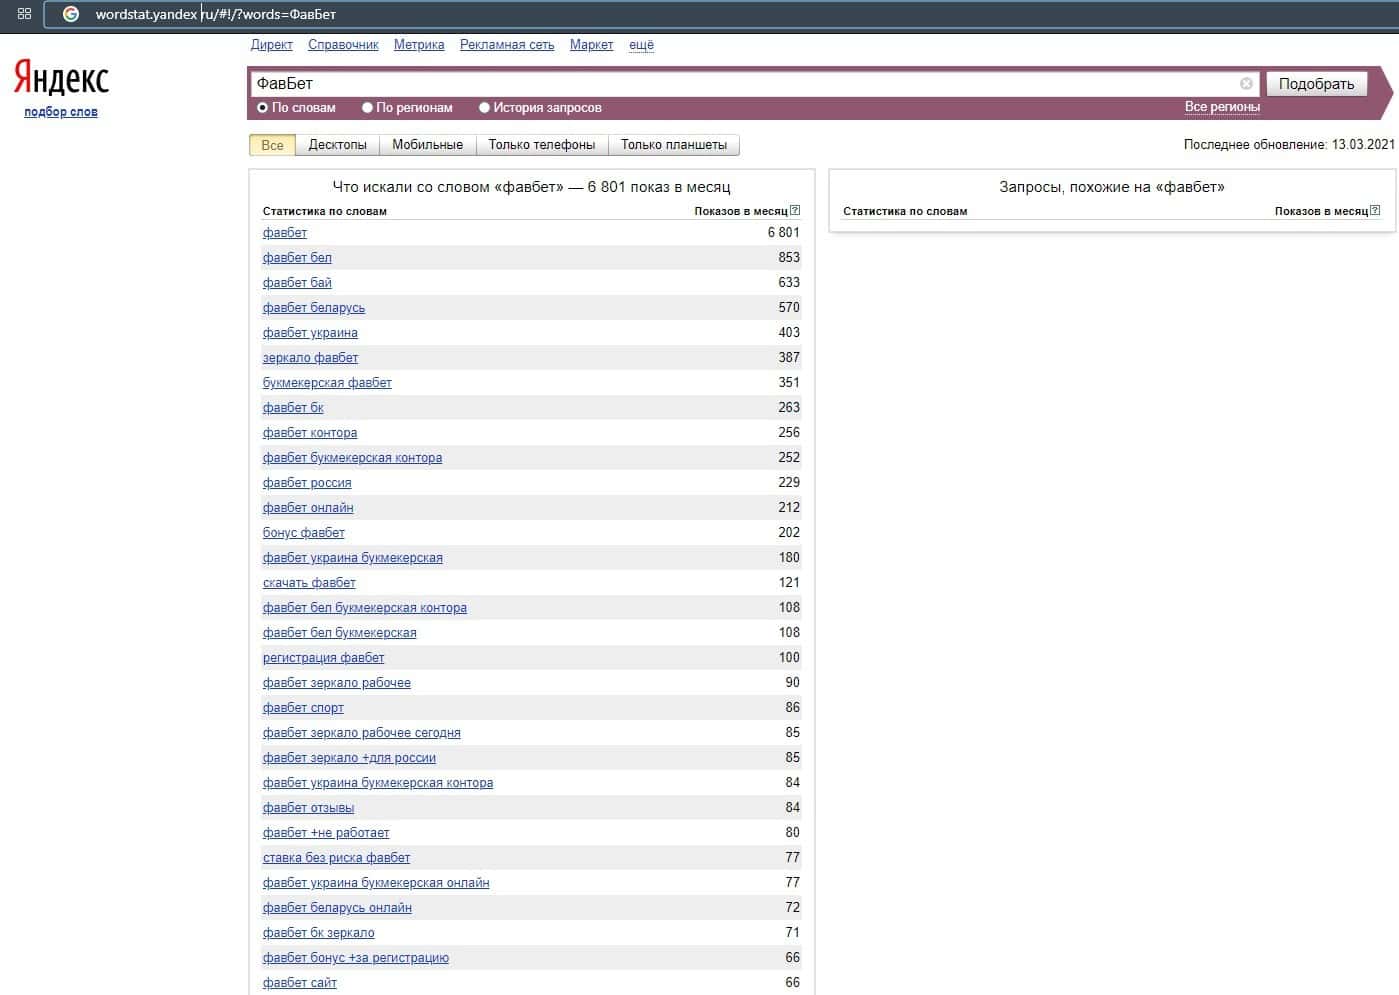
Task: Open the "Все регионы" region selector
Action: click(1221, 107)
